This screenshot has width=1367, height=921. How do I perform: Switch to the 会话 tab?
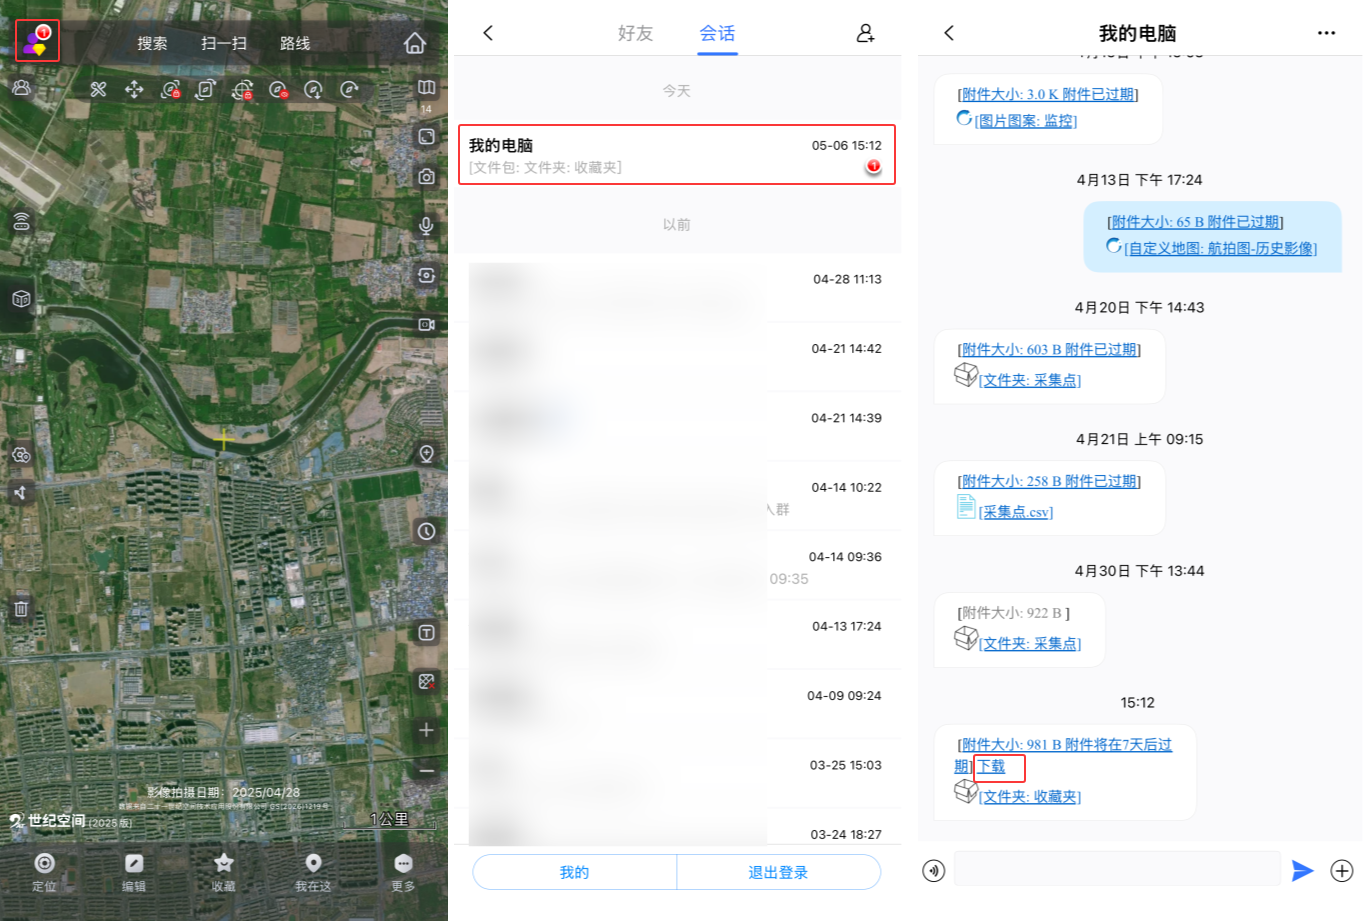[x=717, y=33]
